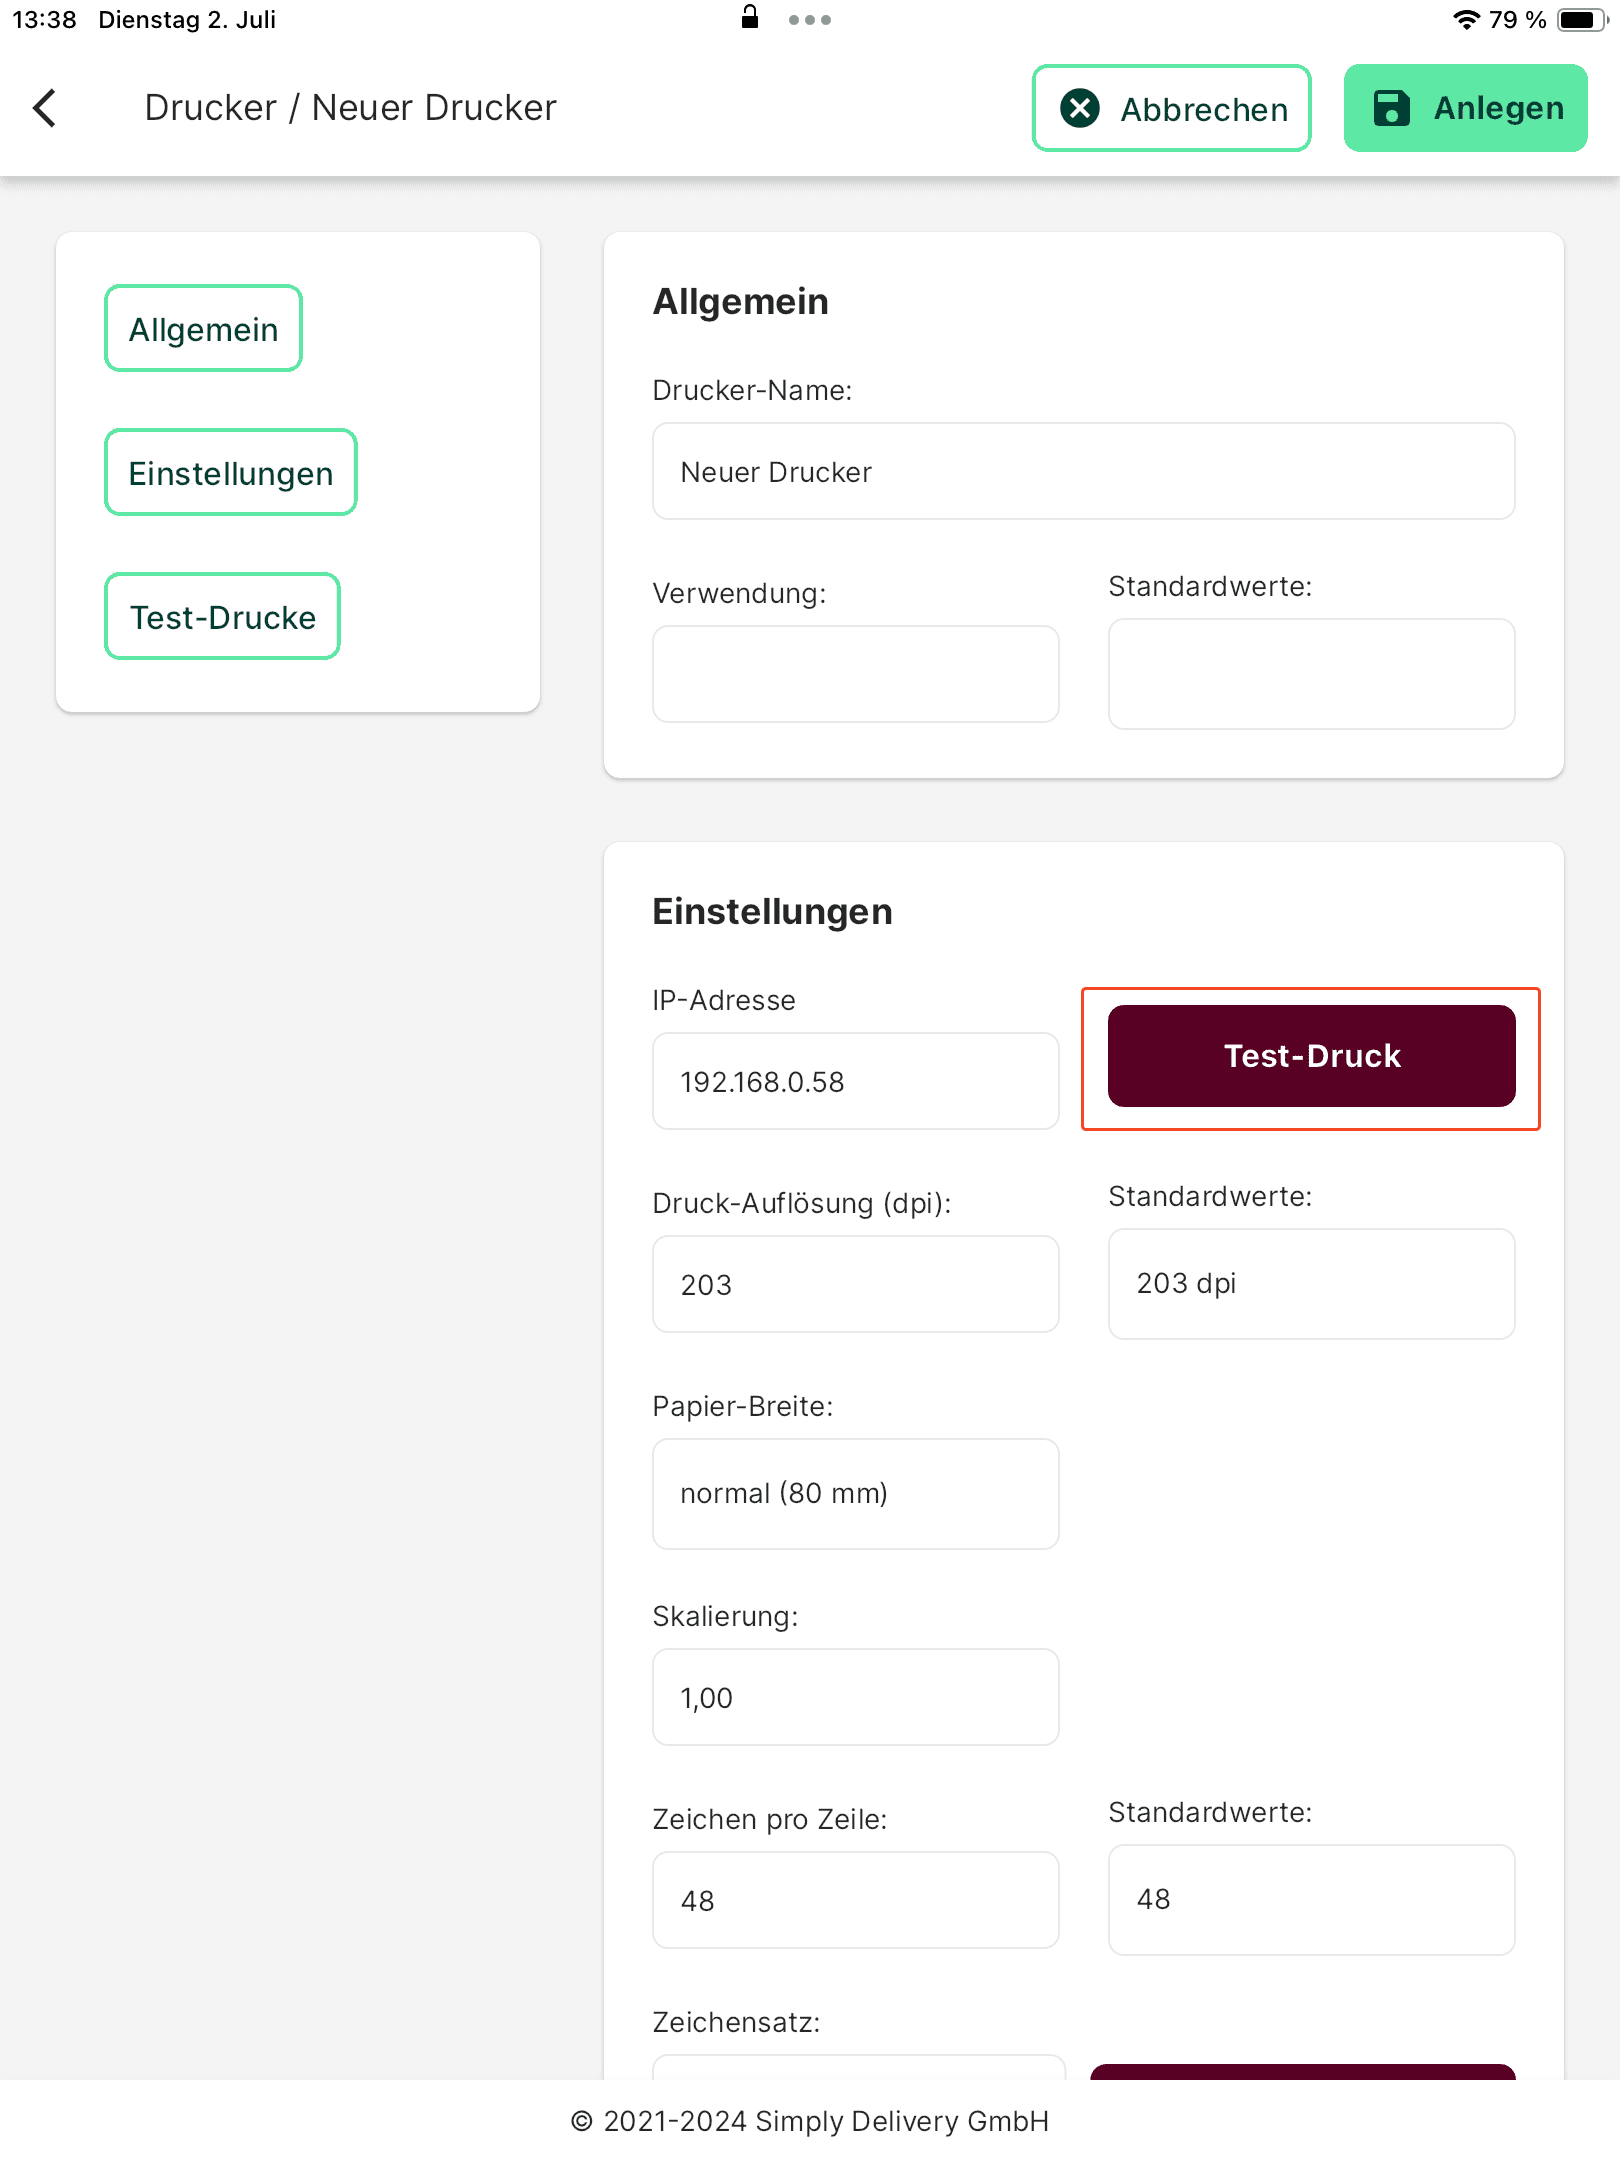Open Standardwerte dropdown beside Verwendung
The image size is (1620, 2160).
coord(1312,674)
